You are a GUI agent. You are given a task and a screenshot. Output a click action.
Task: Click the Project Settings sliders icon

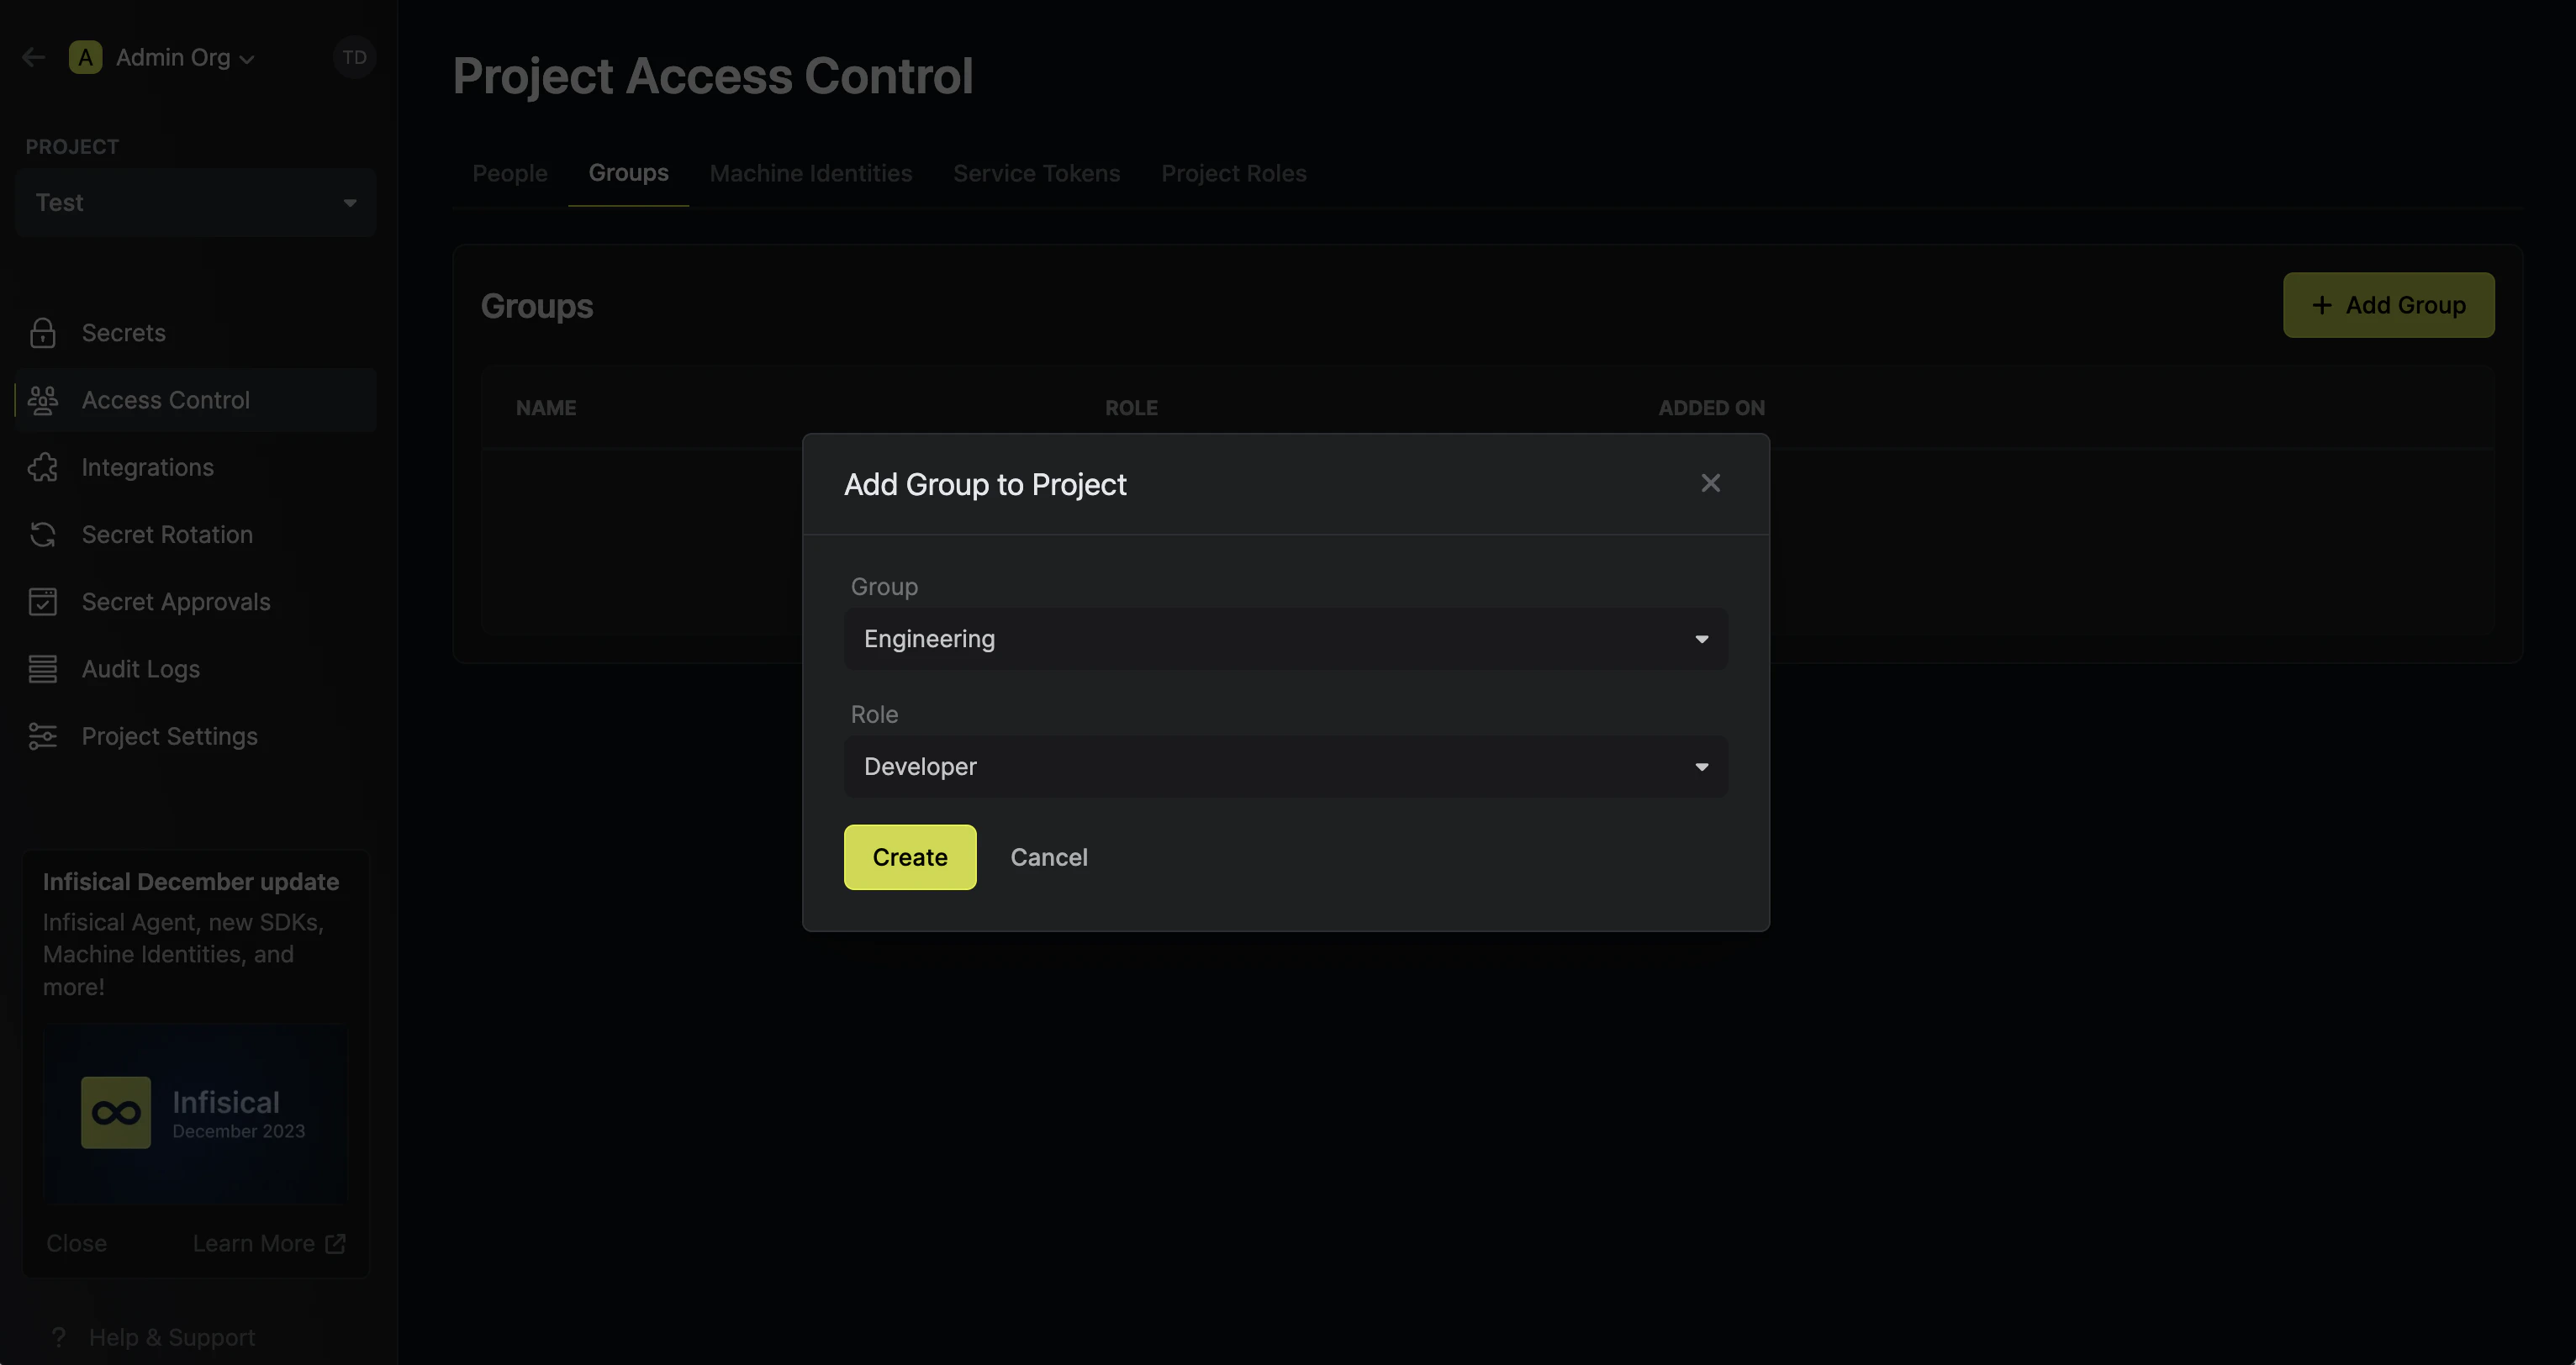tap(43, 736)
